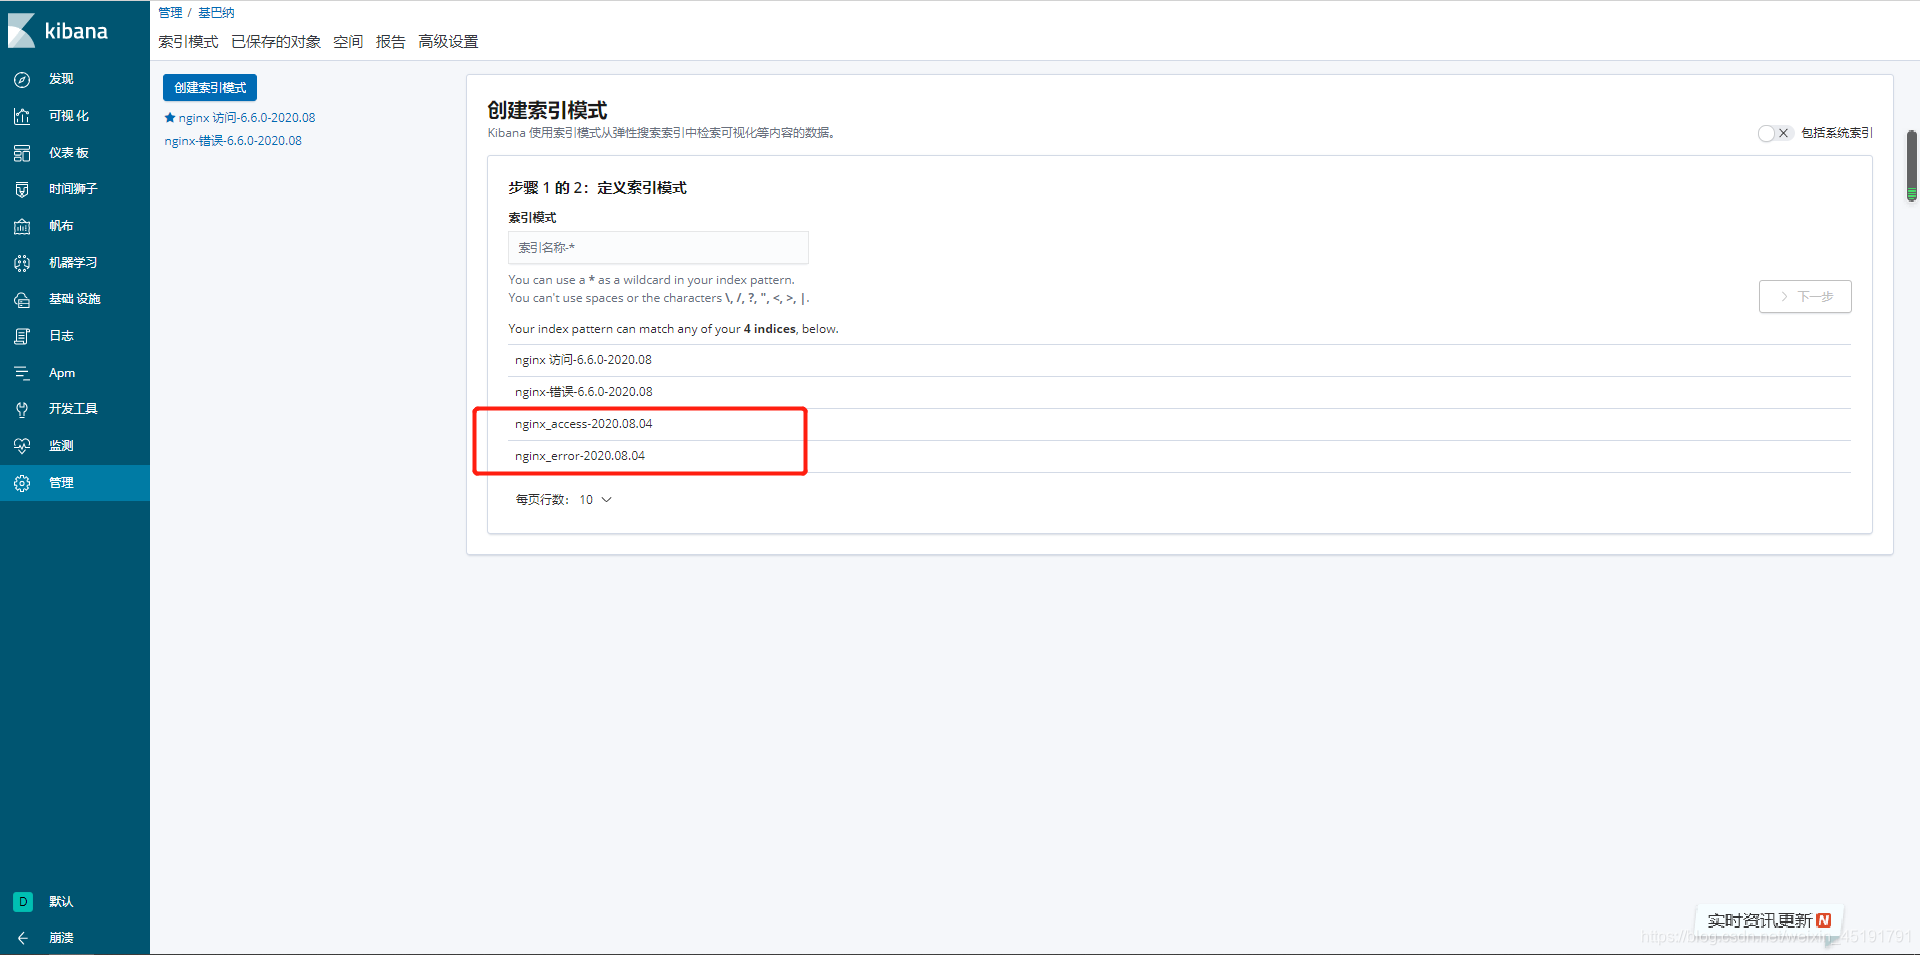Open Infrastructure (基础设施) icon

point(22,299)
